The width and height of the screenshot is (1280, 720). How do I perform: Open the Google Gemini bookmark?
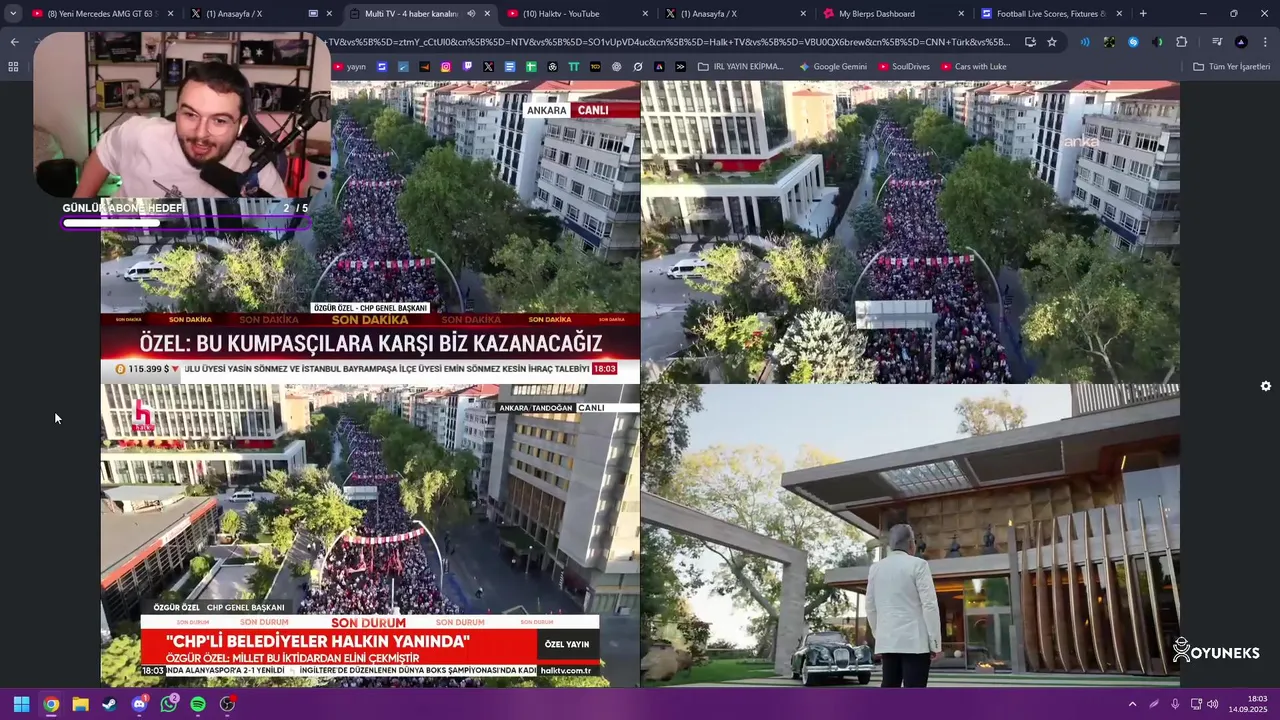coord(833,67)
